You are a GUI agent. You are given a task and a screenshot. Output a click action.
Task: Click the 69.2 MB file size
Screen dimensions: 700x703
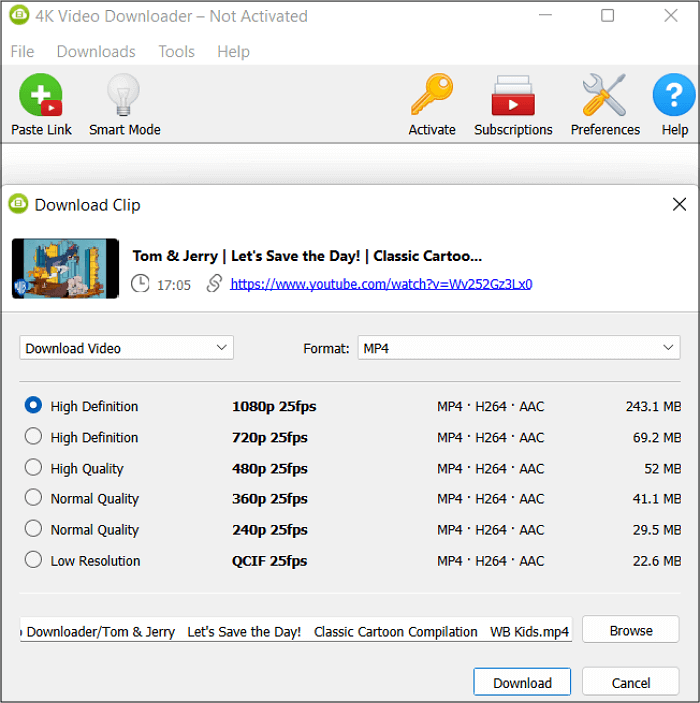click(657, 437)
